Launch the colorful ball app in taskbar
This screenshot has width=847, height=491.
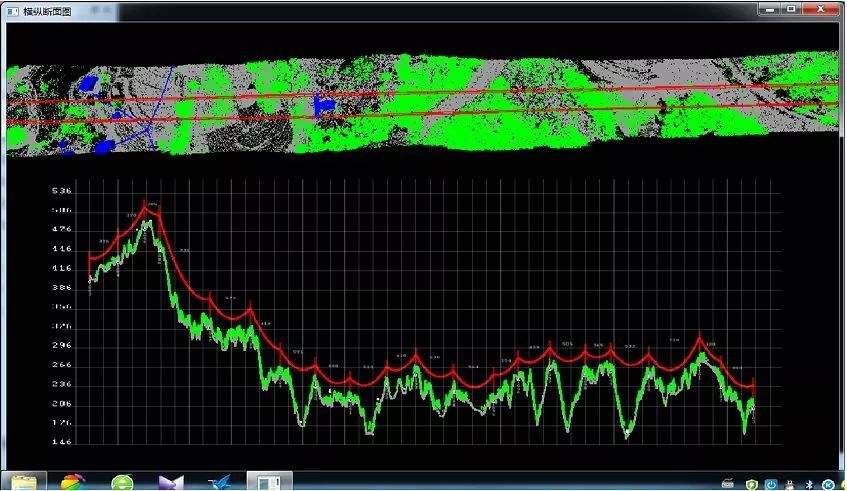coord(73,482)
